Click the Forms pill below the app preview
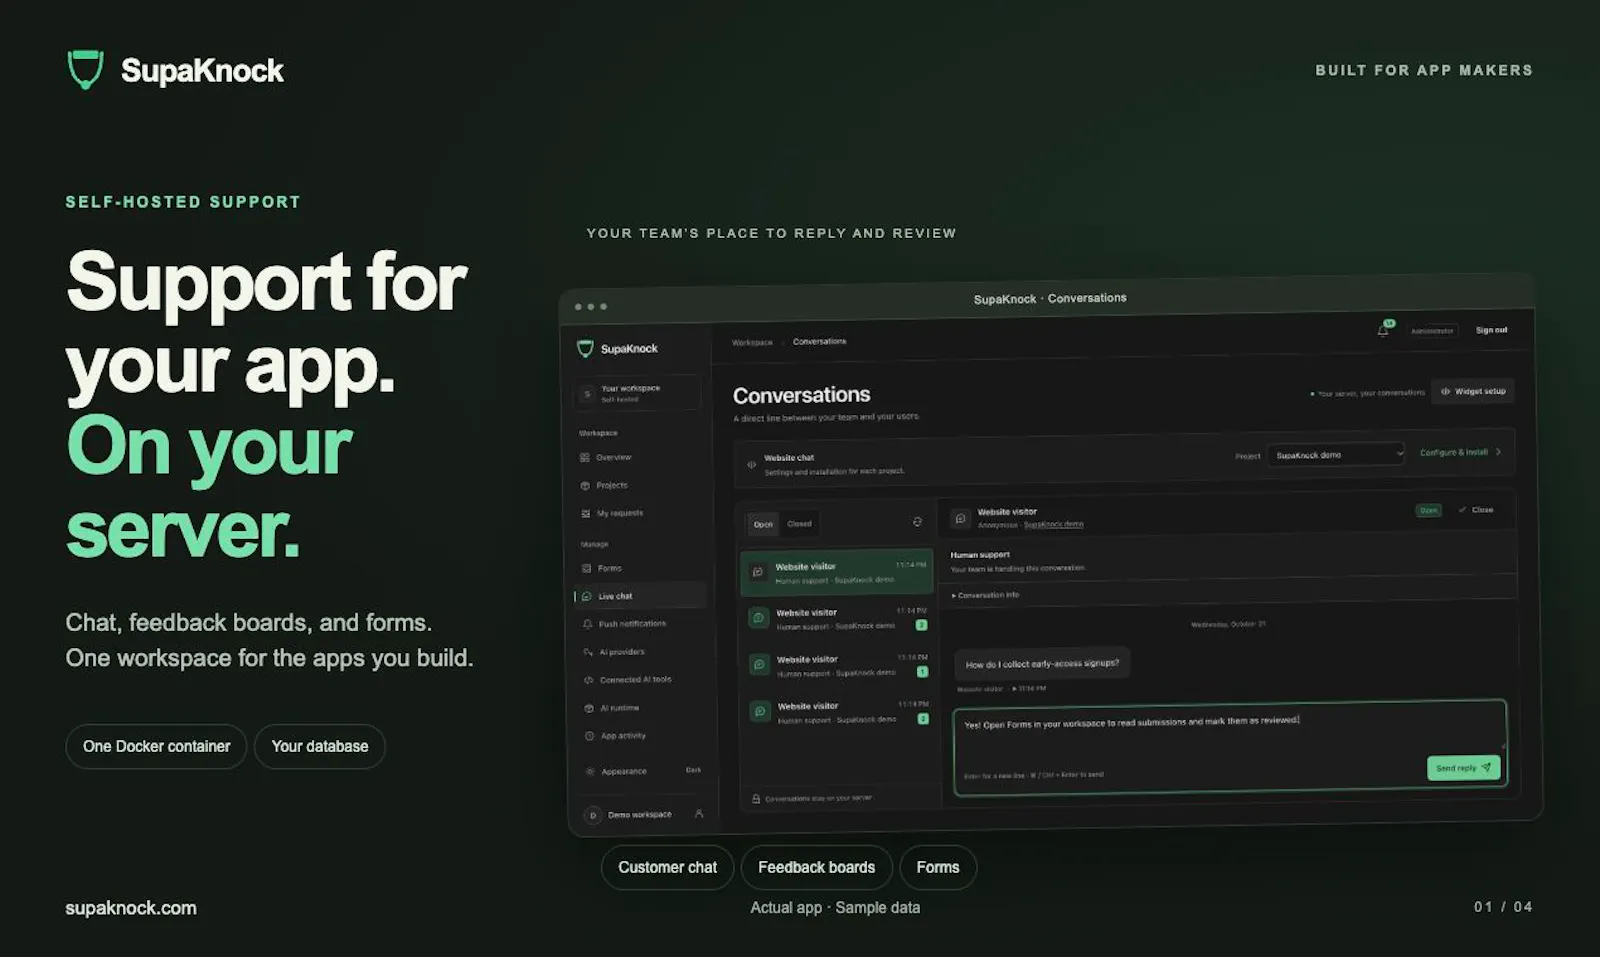 point(938,867)
